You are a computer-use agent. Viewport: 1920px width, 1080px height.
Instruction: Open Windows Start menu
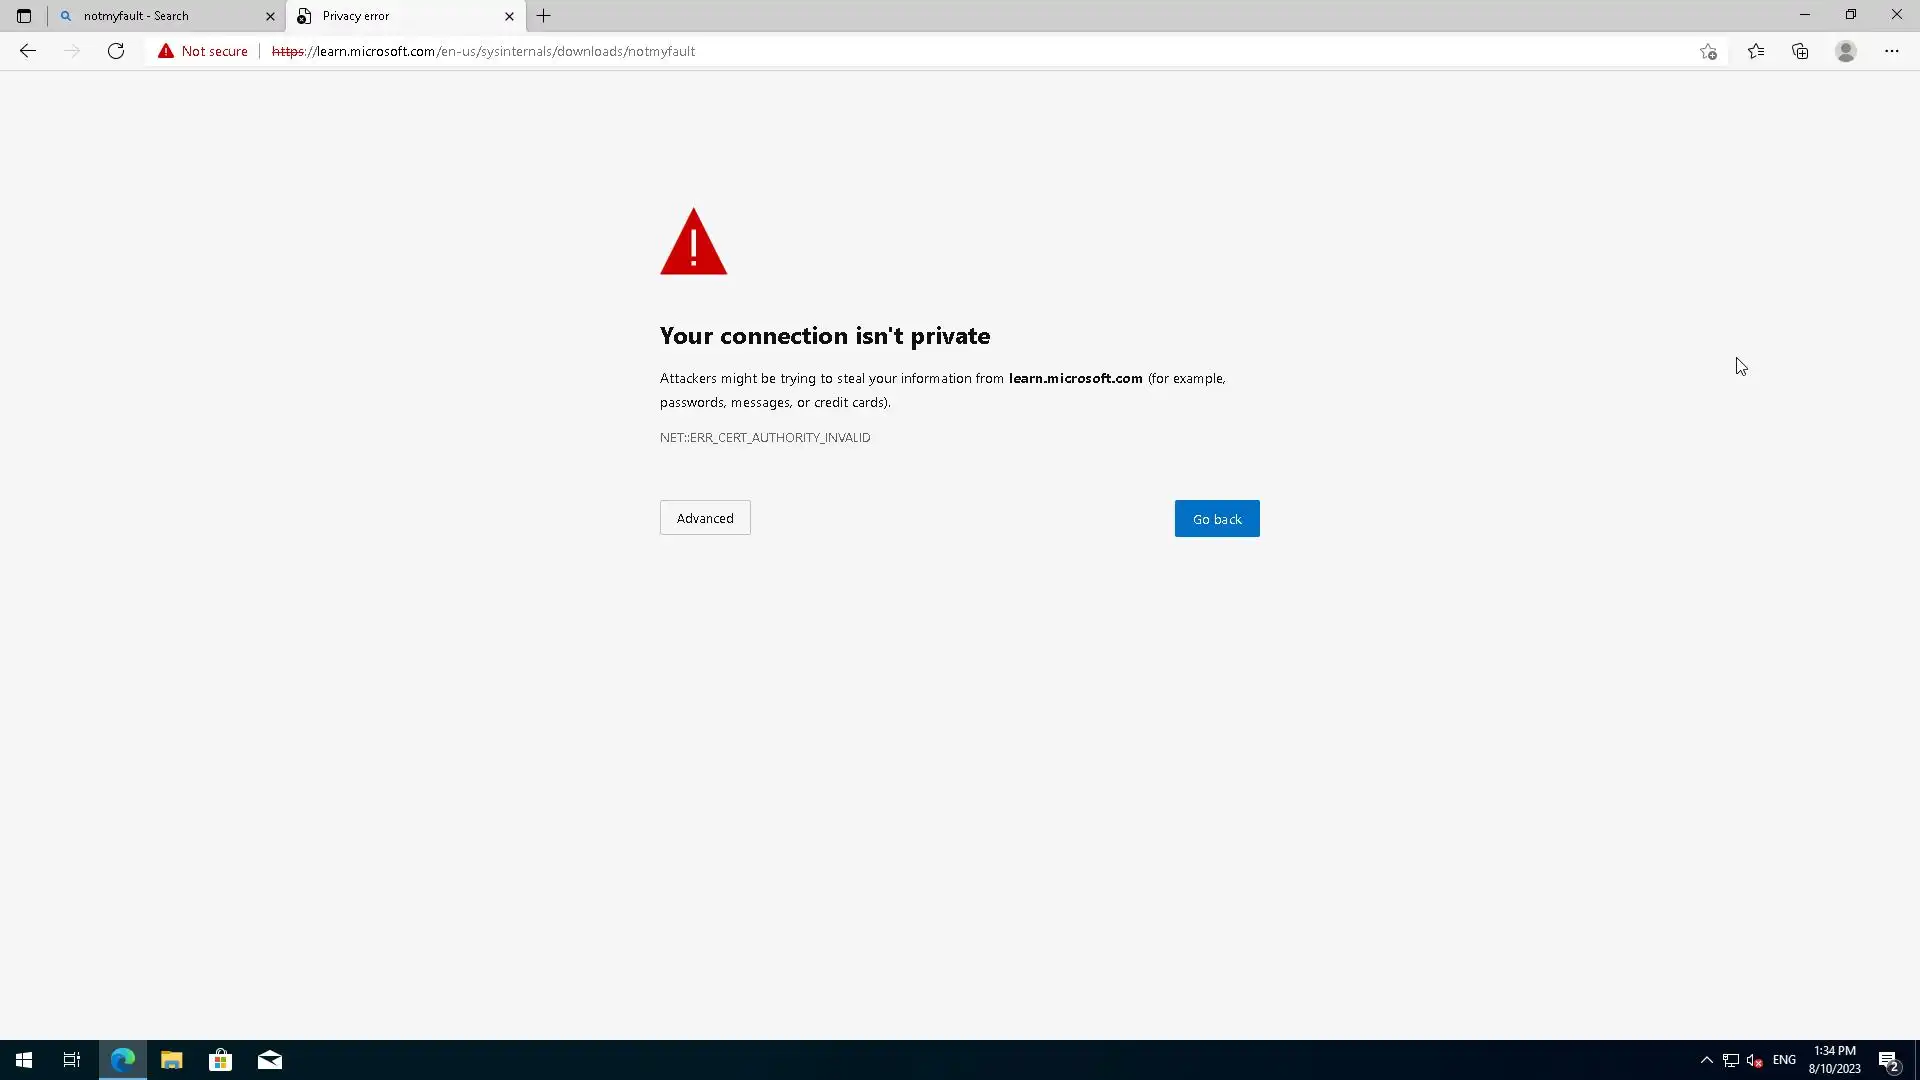click(x=24, y=1060)
